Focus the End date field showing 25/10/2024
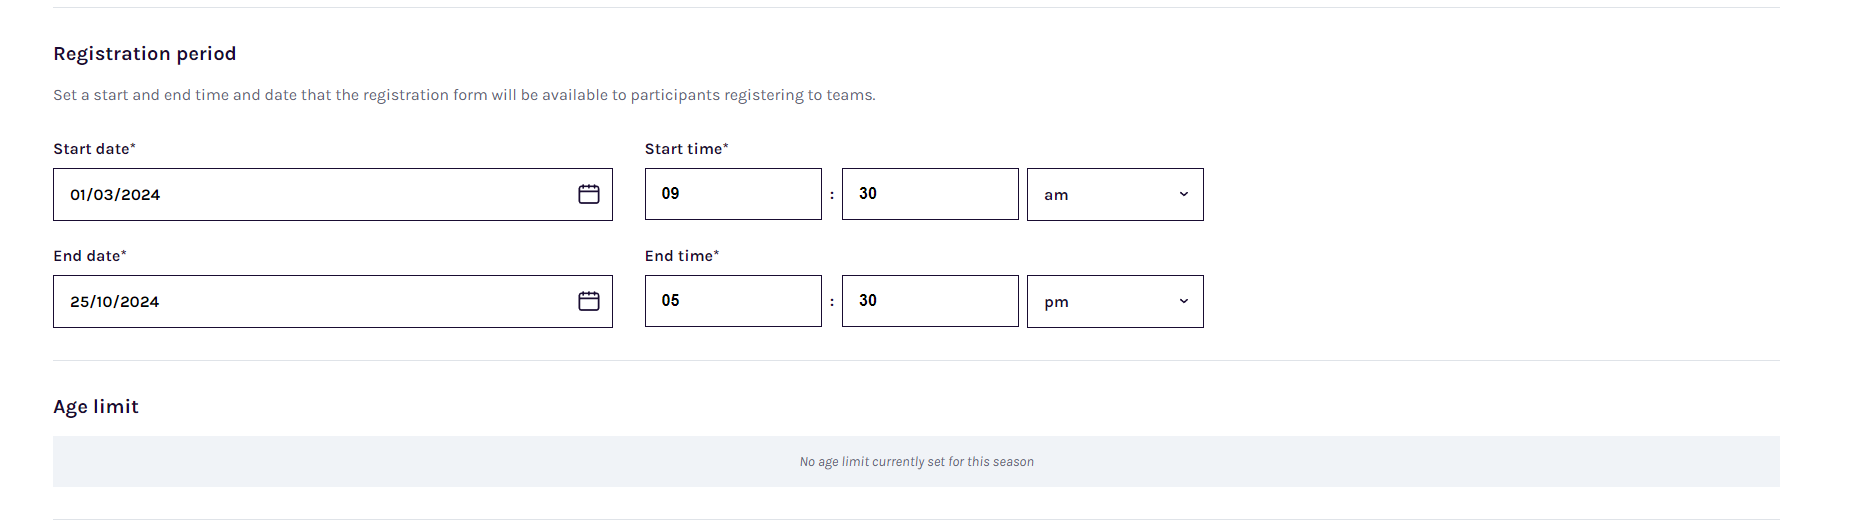 pyautogui.click(x=333, y=301)
